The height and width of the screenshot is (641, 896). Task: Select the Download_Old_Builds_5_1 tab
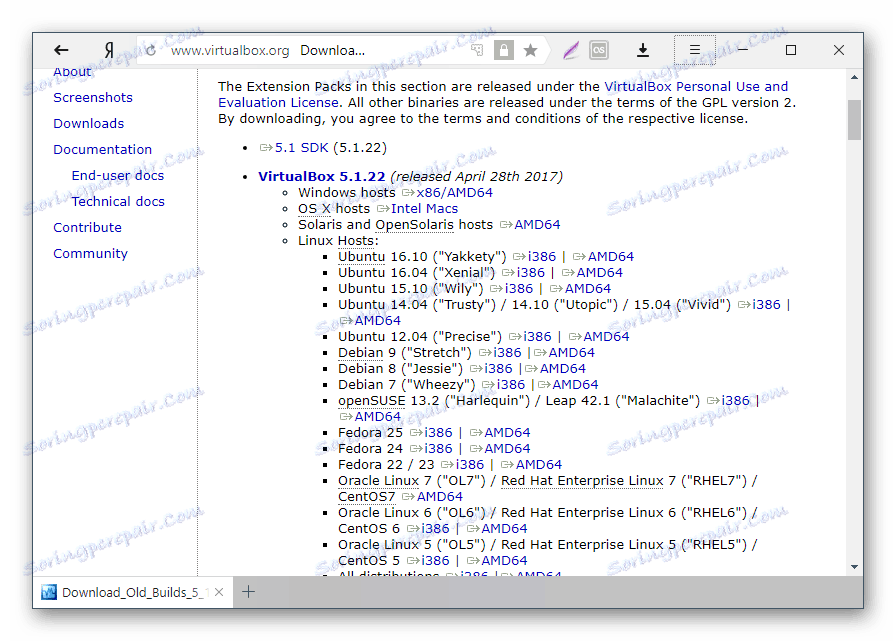[133, 592]
